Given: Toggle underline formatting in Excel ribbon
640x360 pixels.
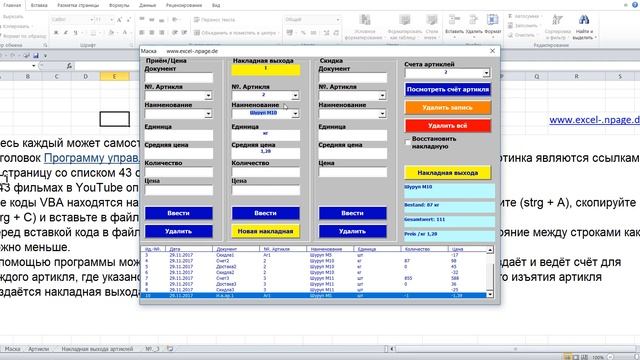Looking at the screenshot, I should pyautogui.click(x=75, y=32).
